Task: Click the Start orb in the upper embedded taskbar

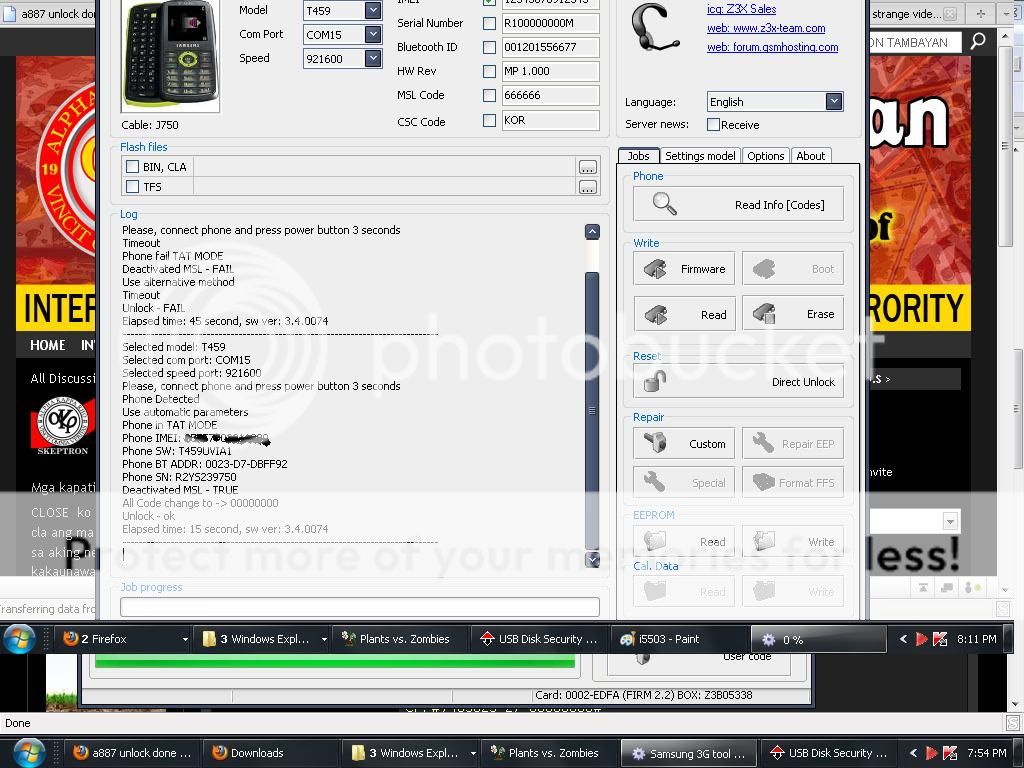Action: coord(18,639)
